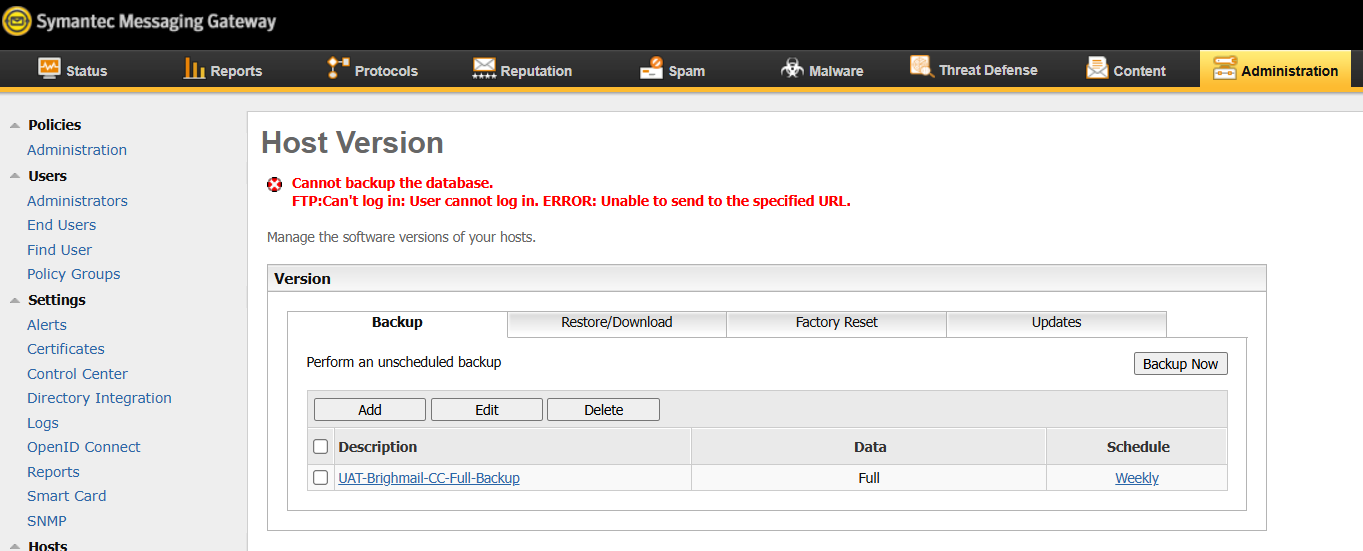Switch to the Restore/Download tab
The height and width of the screenshot is (551, 1363).
[616, 323]
